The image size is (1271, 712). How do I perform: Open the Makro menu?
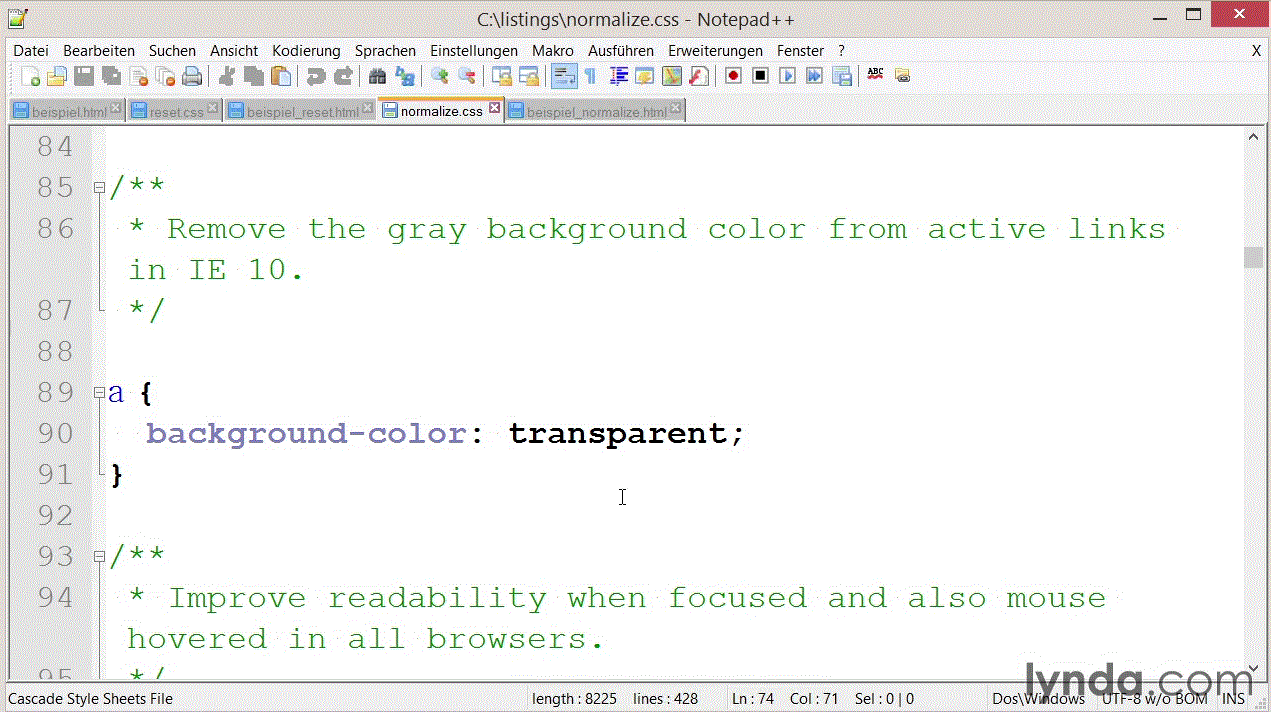(x=553, y=50)
